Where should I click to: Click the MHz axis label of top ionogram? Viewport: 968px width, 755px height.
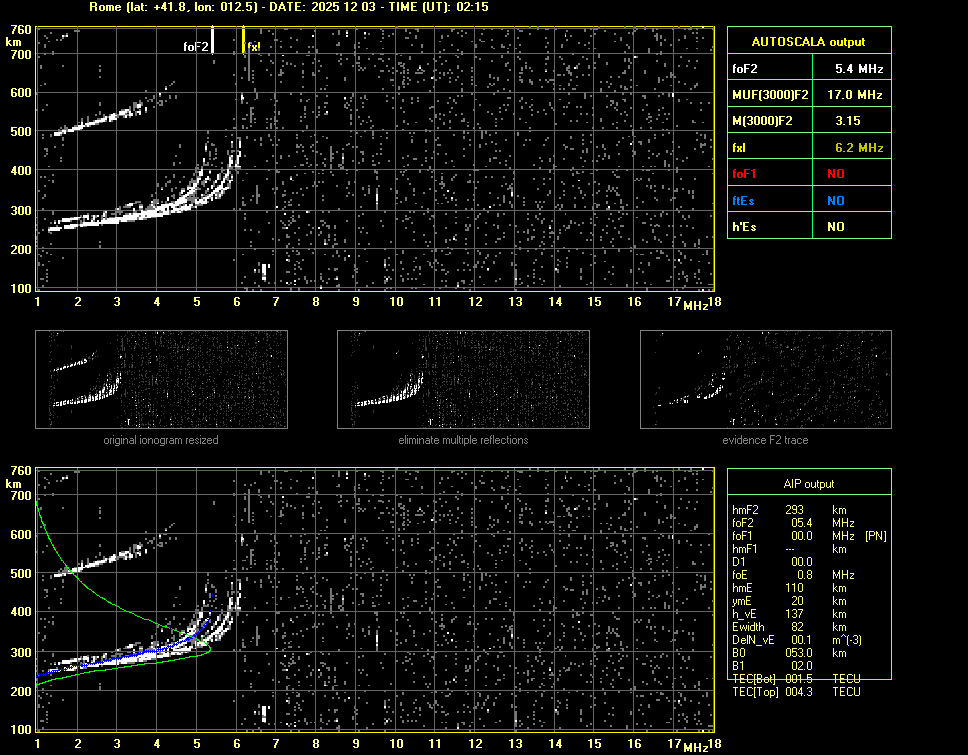(695, 305)
